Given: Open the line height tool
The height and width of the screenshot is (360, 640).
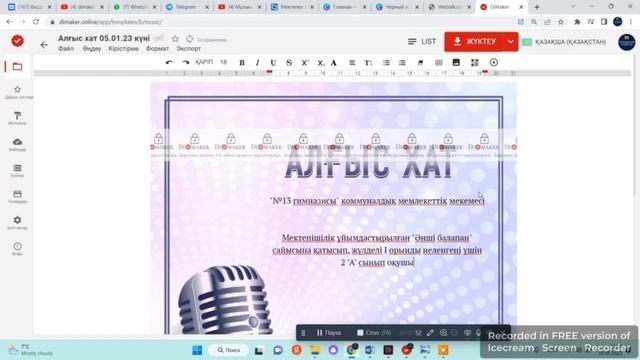Looking at the screenshot, I should click(368, 63).
